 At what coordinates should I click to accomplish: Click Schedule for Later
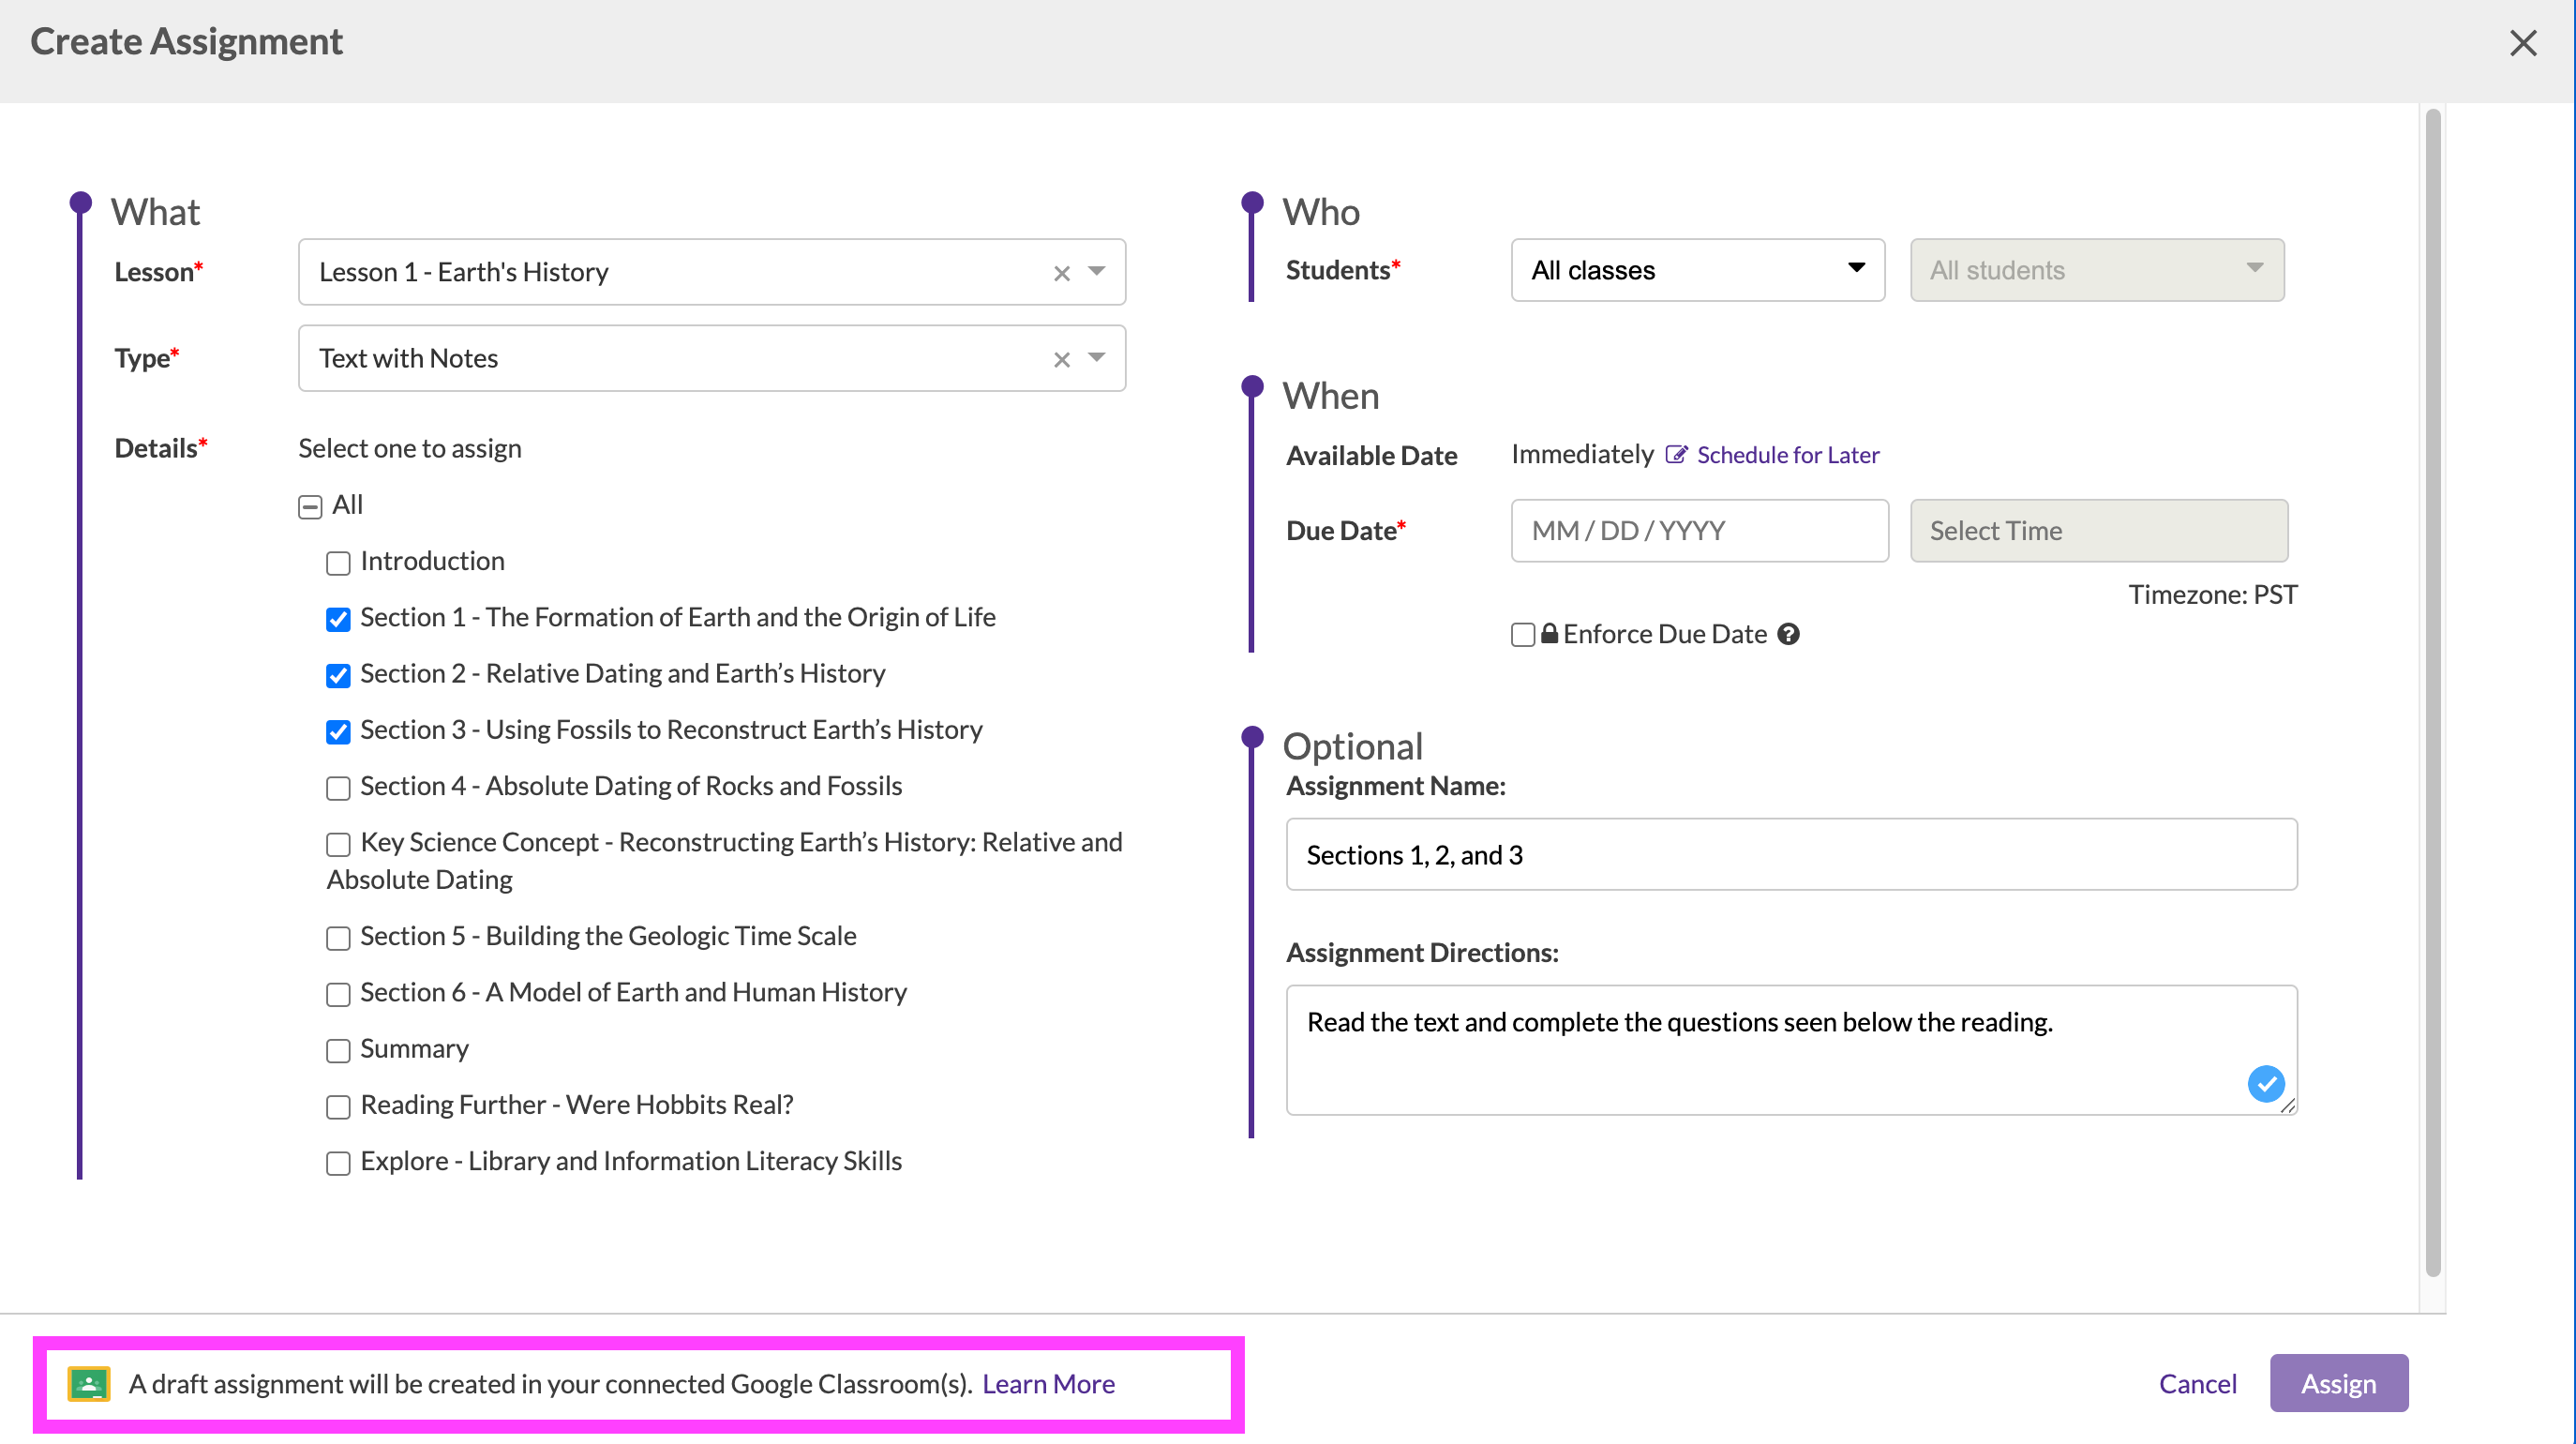pos(1787,454)
